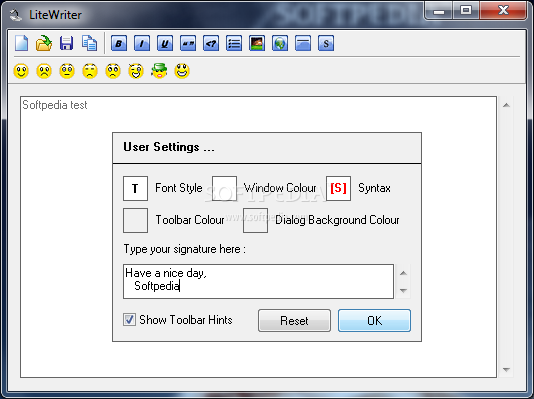
Task: Open a file with the folder icon
Action: point(44,43)
